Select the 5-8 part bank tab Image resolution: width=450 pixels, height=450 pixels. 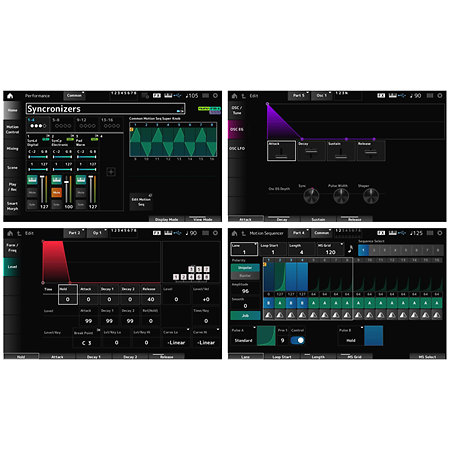[63, 123]
